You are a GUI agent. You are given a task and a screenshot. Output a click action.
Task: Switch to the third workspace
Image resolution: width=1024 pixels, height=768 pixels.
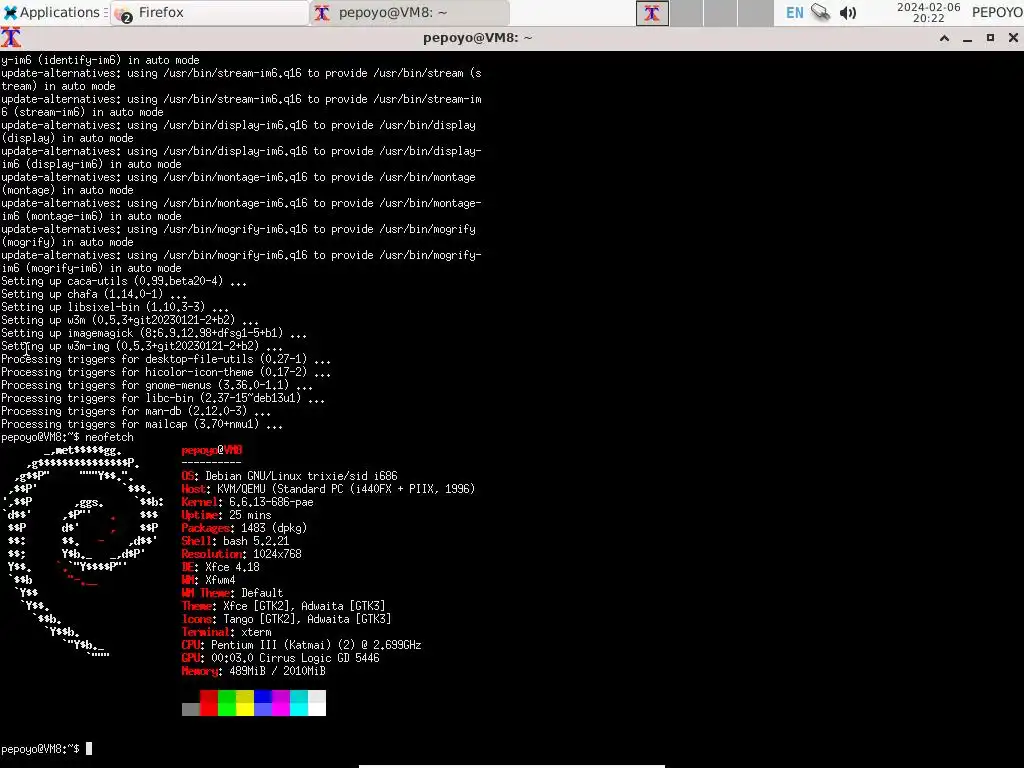pos(720,13)
